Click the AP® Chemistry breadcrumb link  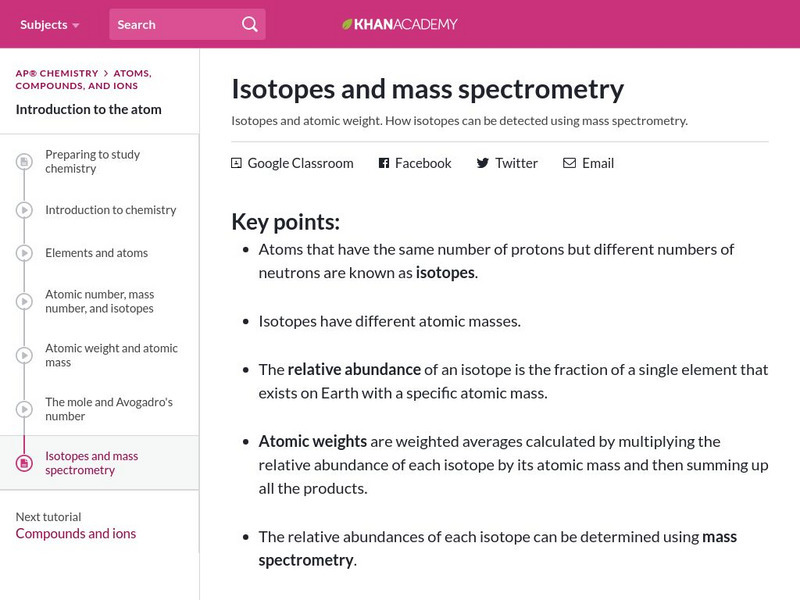tap(56, 73)
